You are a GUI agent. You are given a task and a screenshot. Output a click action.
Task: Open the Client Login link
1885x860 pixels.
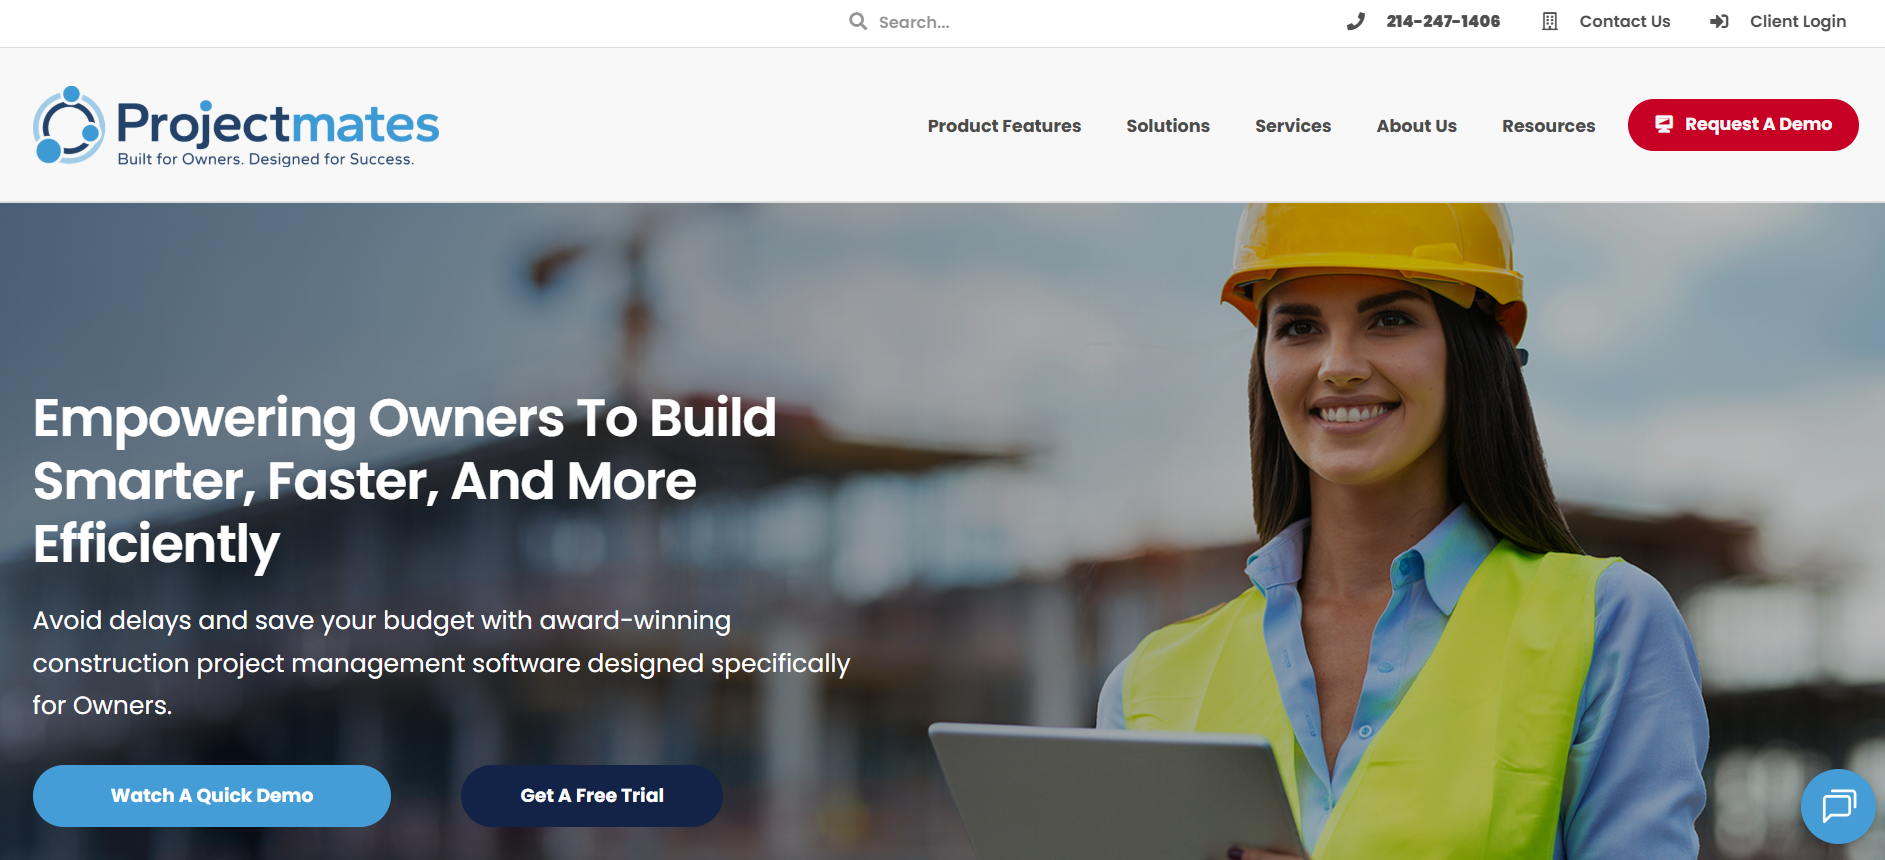point(1798,21)
